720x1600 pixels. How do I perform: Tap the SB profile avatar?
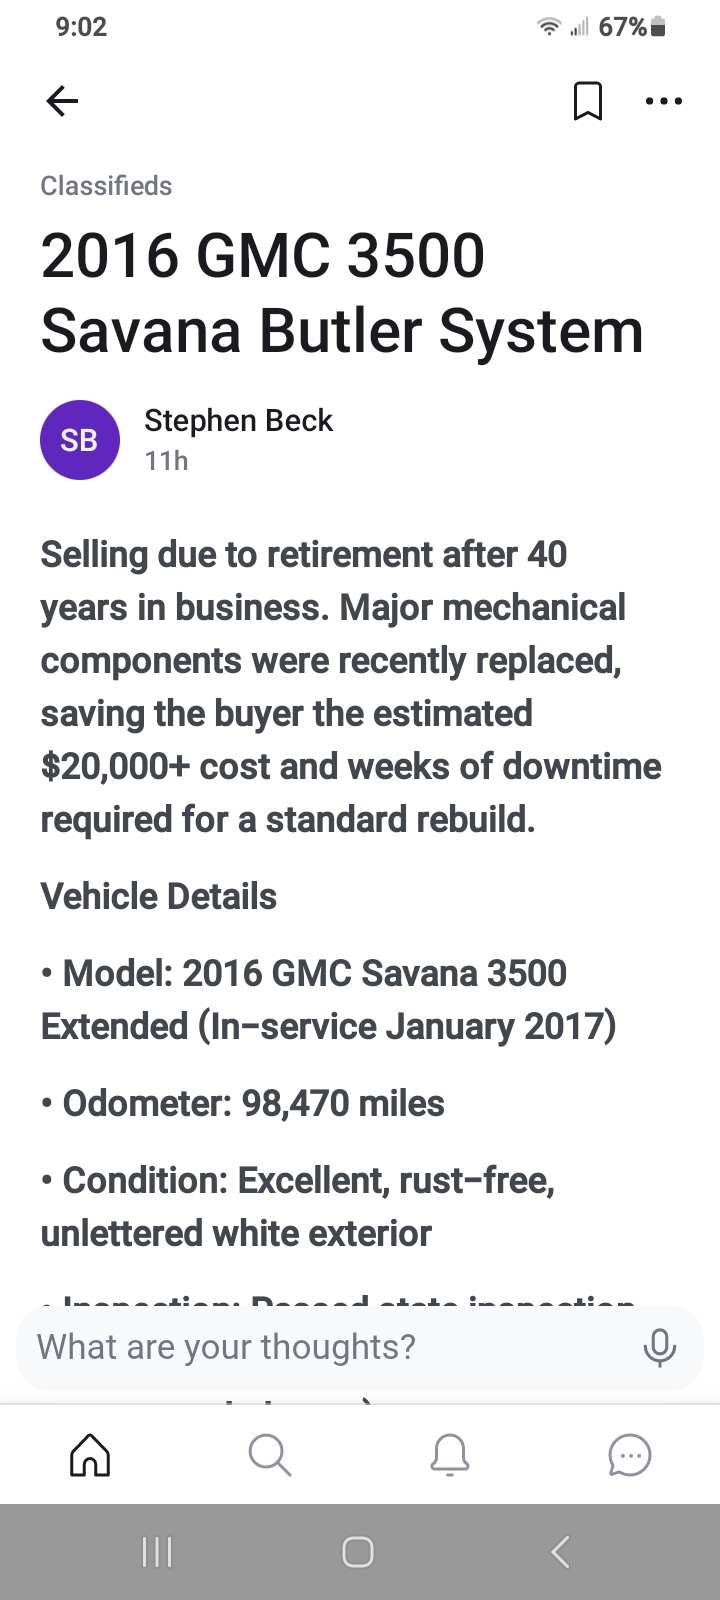click(x=80, y=440)
